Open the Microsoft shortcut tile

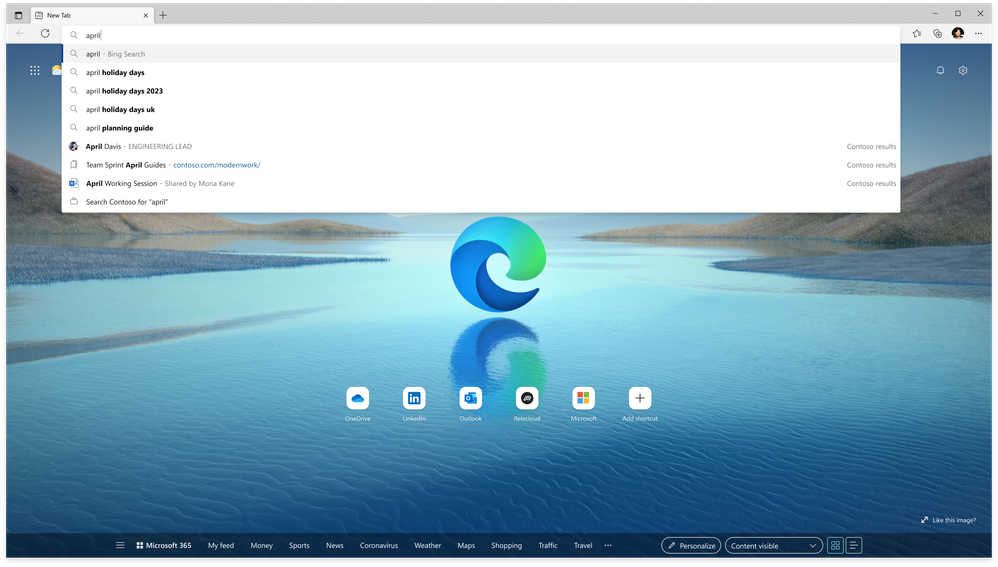coord(583,398)
